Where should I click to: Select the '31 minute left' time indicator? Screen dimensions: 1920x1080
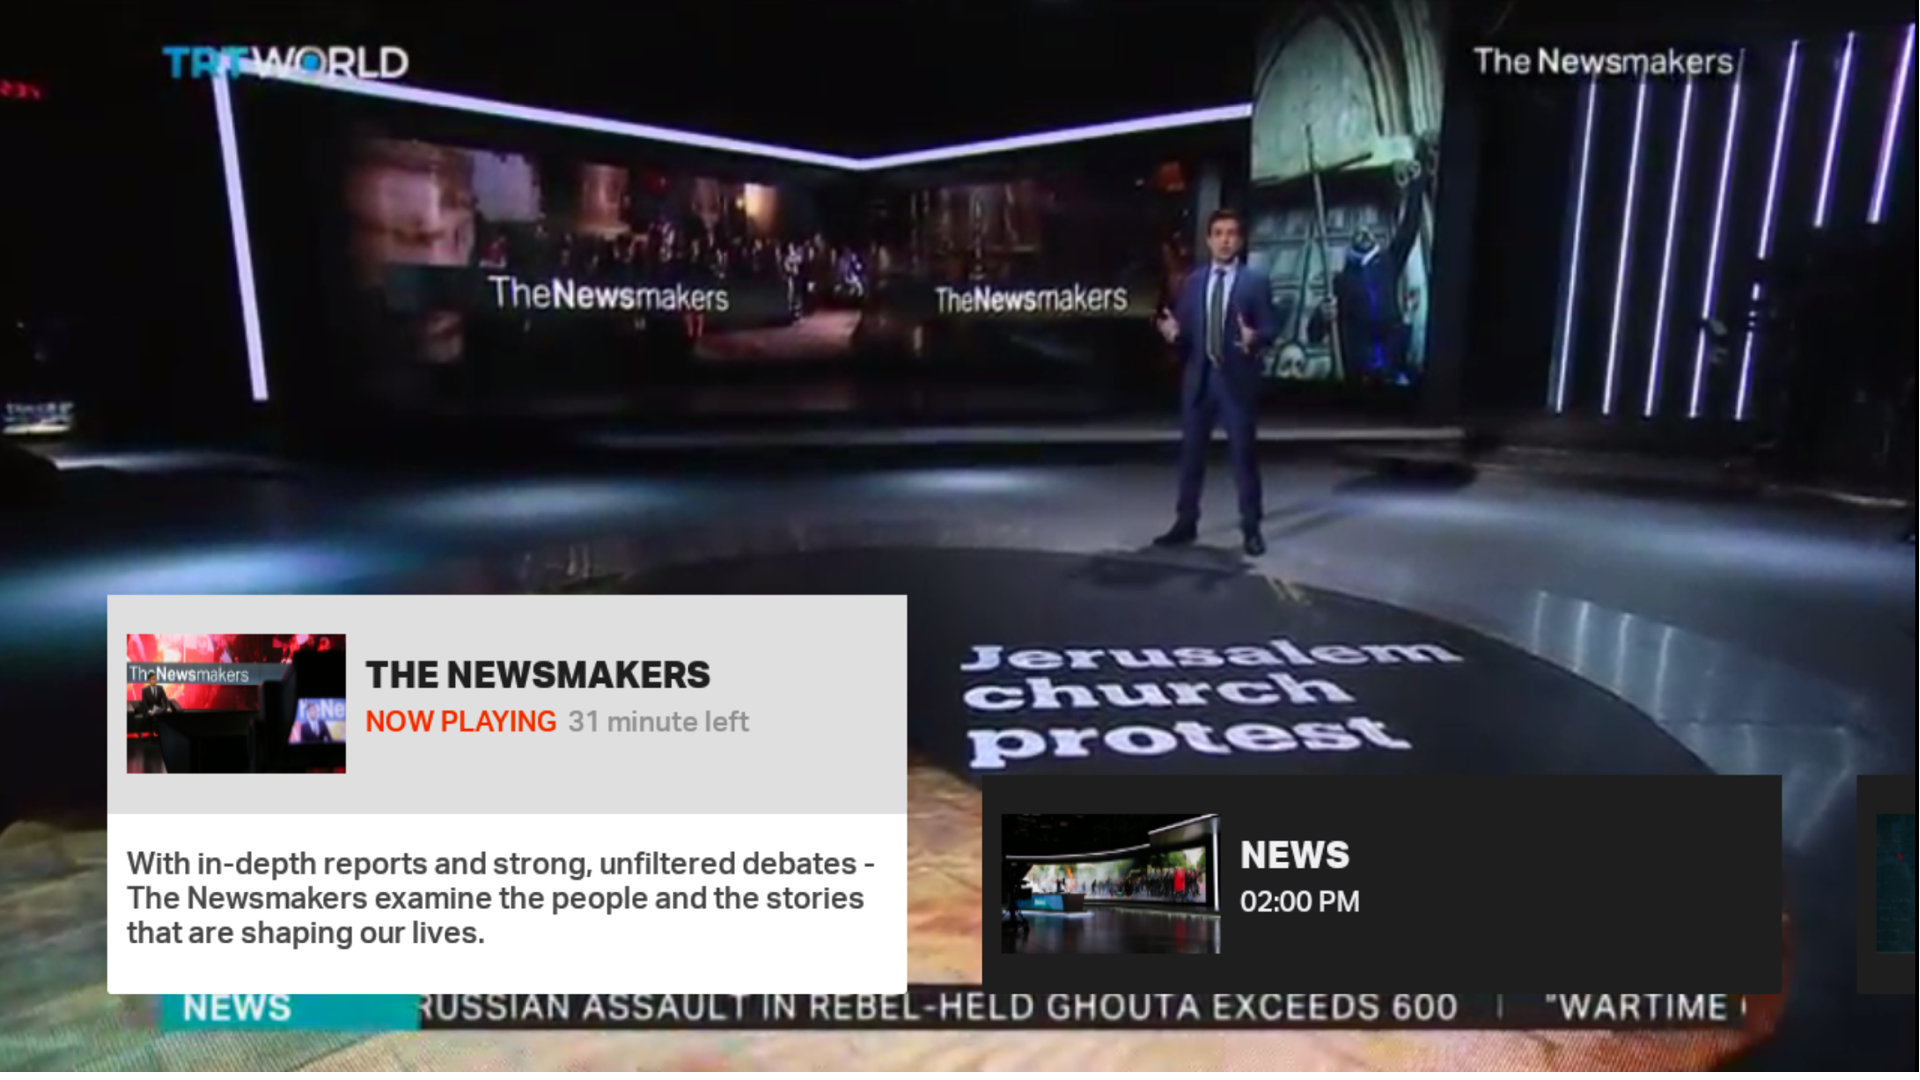[x=658, y=721]
